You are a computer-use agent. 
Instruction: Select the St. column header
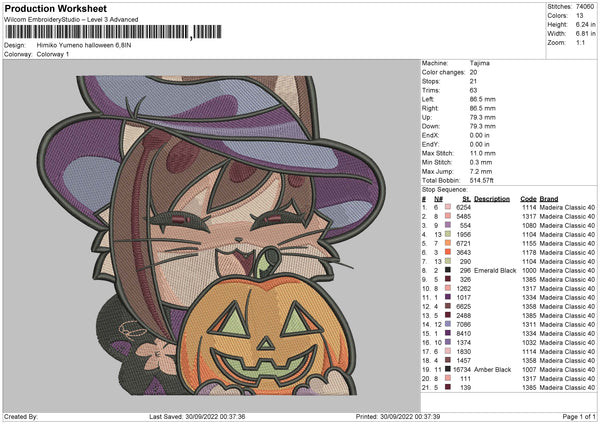click(466, 198)
